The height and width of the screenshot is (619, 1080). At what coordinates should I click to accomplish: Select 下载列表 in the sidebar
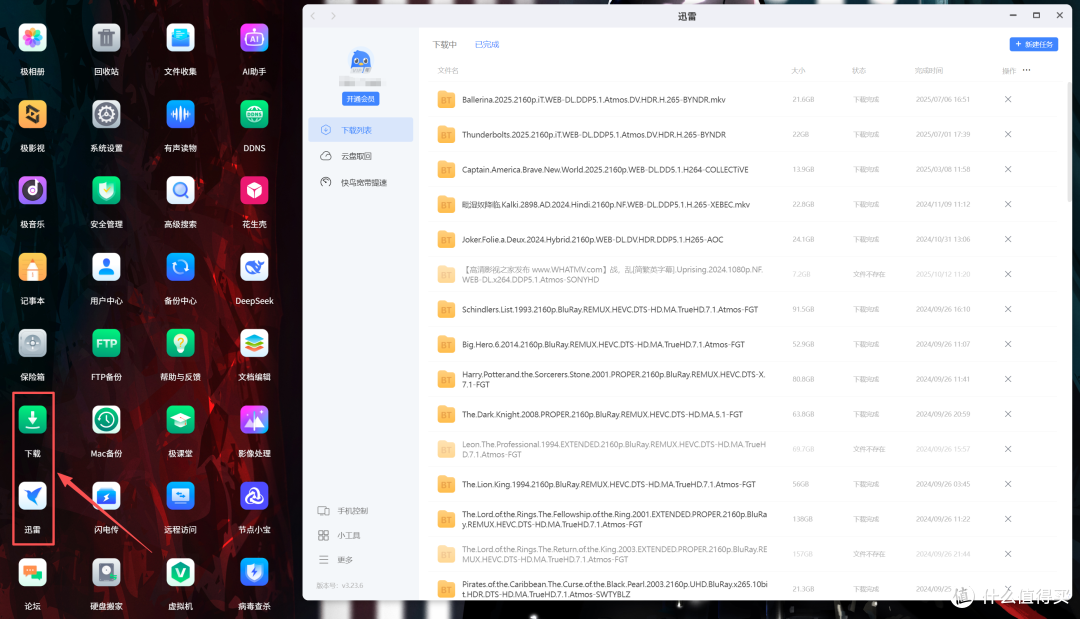tap(361, 130)
